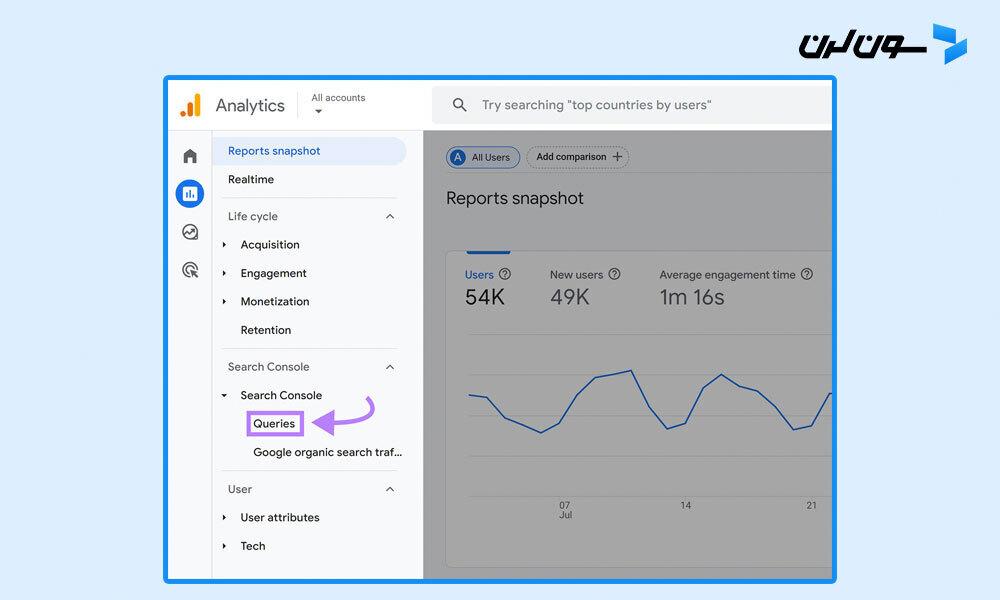Click the help icon next to Users

[x=504, y=274]
